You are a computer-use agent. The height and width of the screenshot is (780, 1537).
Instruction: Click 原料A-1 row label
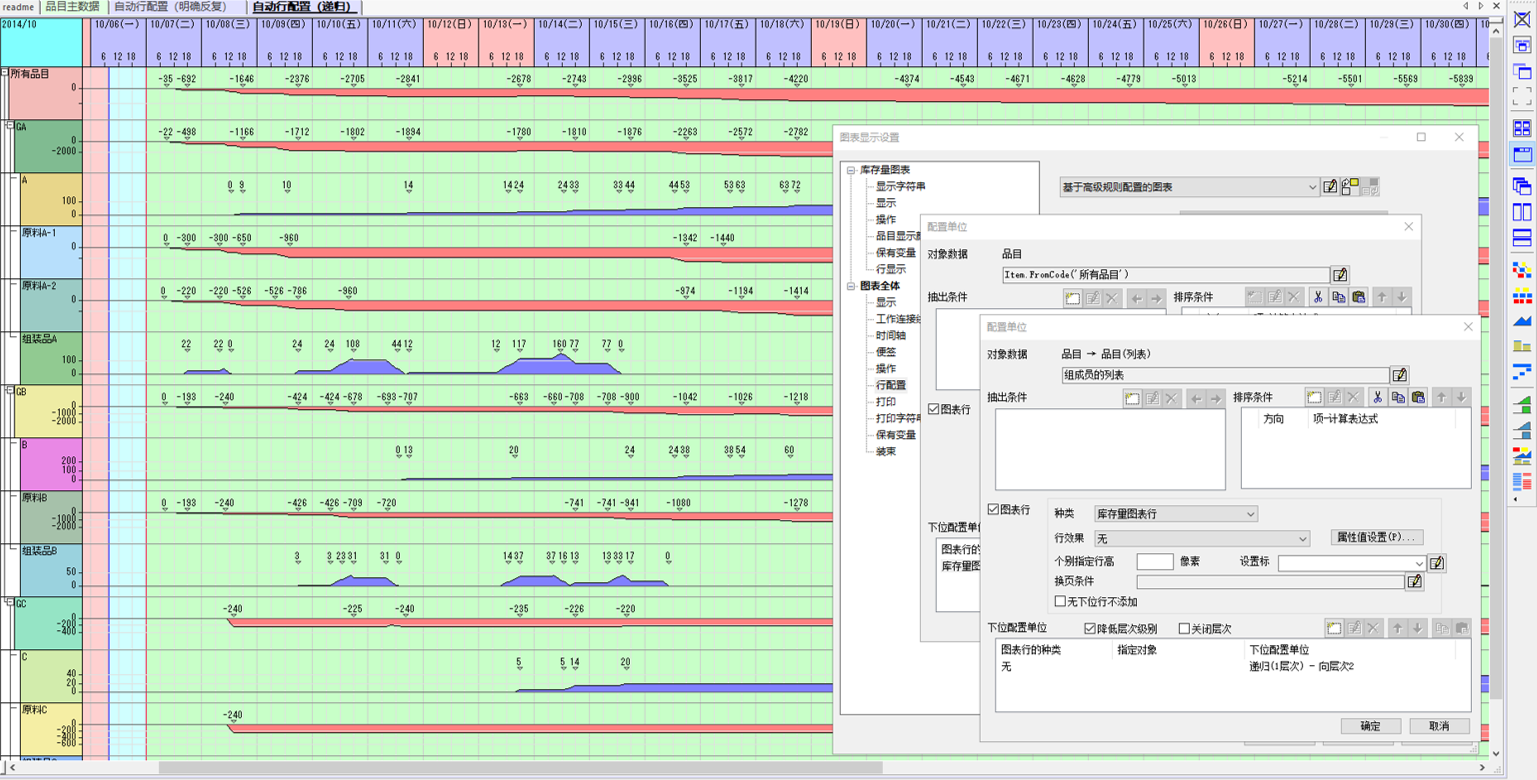pyautogui.click(x=39, y=232)
